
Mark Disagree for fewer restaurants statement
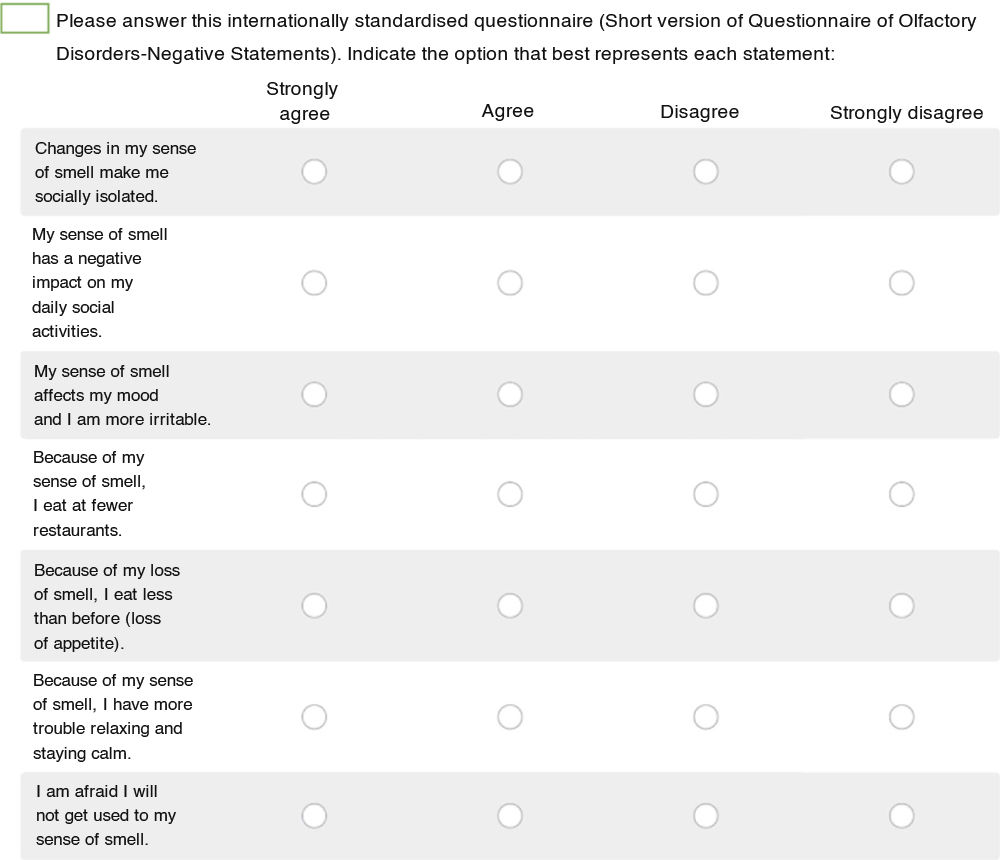tap(706, 494)
